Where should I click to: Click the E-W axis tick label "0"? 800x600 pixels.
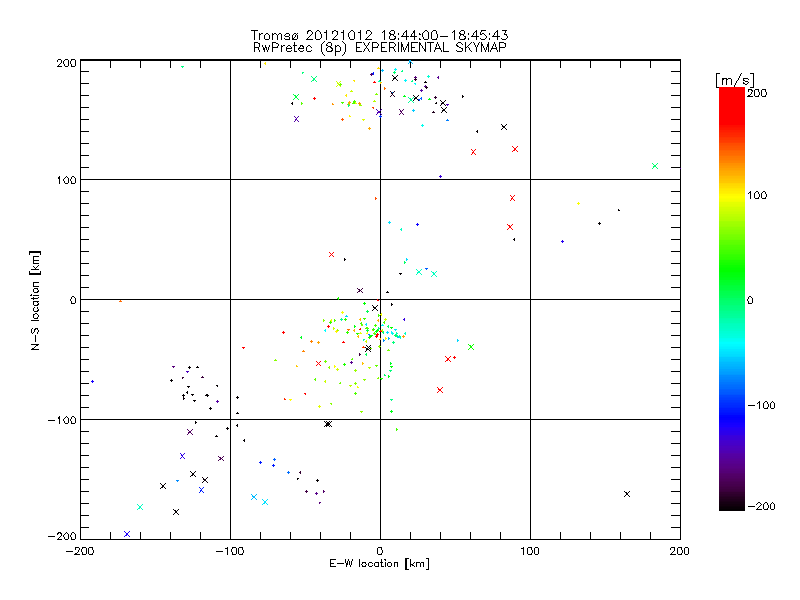tap(380, 551)
